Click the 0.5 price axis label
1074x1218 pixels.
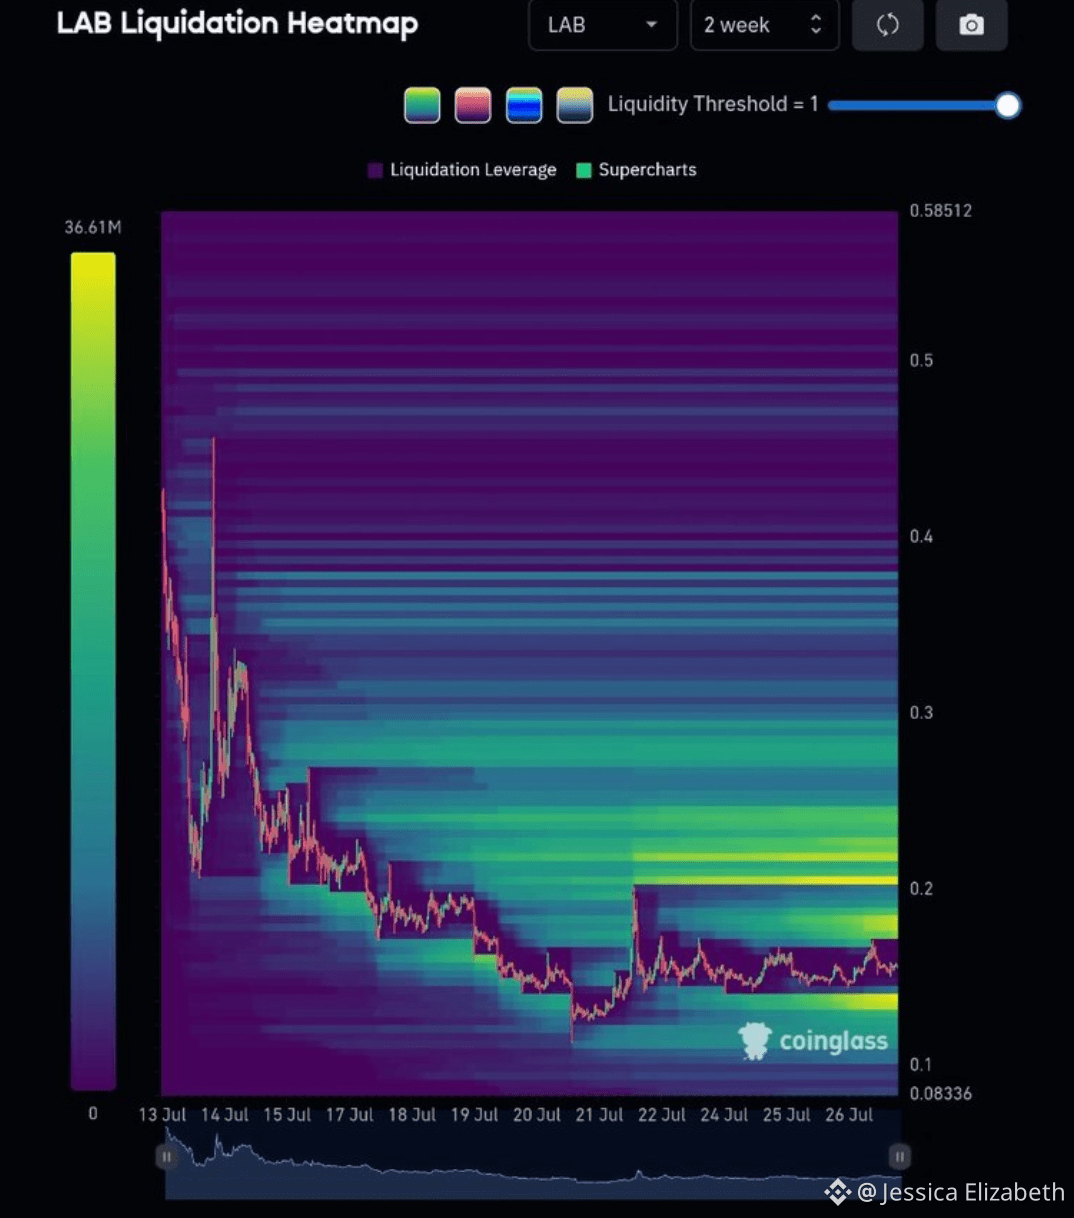(921, 360)
